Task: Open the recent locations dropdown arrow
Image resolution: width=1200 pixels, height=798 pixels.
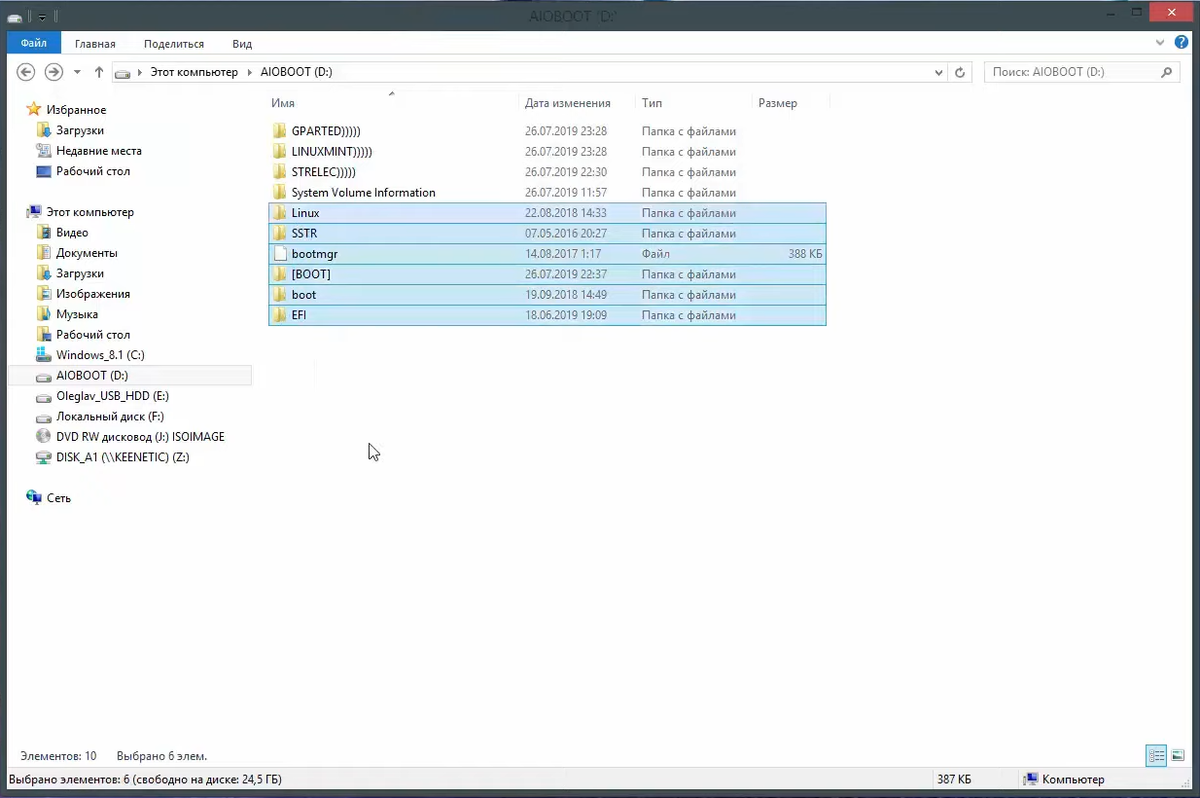Action: 78,73
